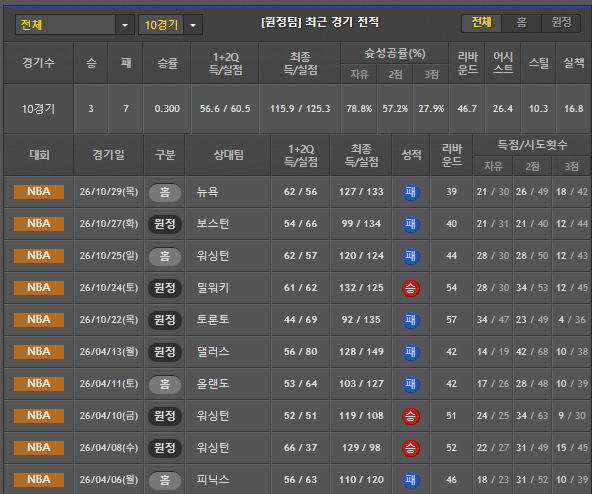
Task: Click the NBA badge in the 밀워키 row
Action: point(39,288)
